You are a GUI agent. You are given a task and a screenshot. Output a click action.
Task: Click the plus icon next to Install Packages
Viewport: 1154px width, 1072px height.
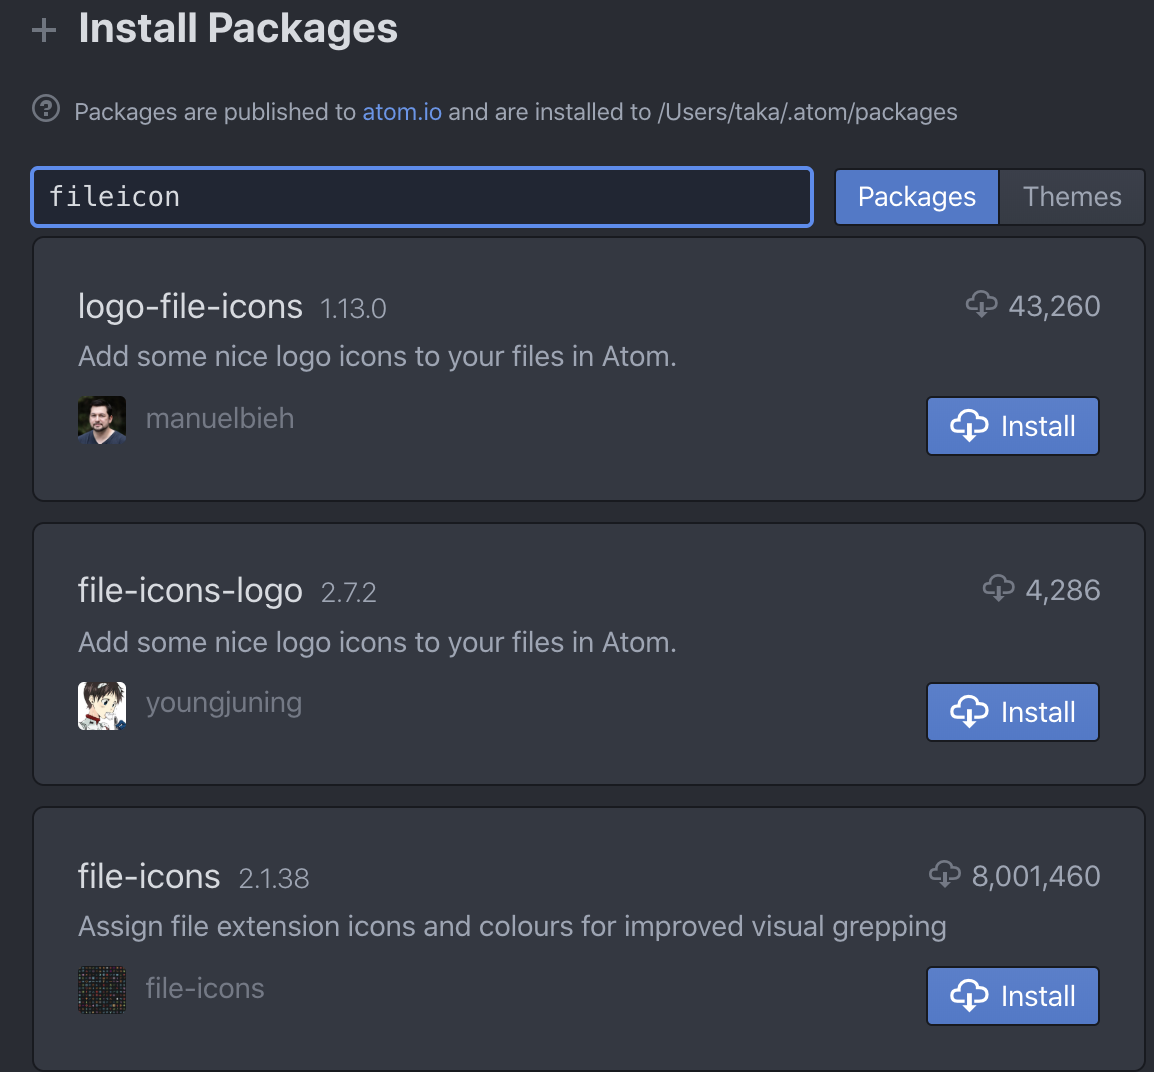pyautogui.click(x=43, y=29)
